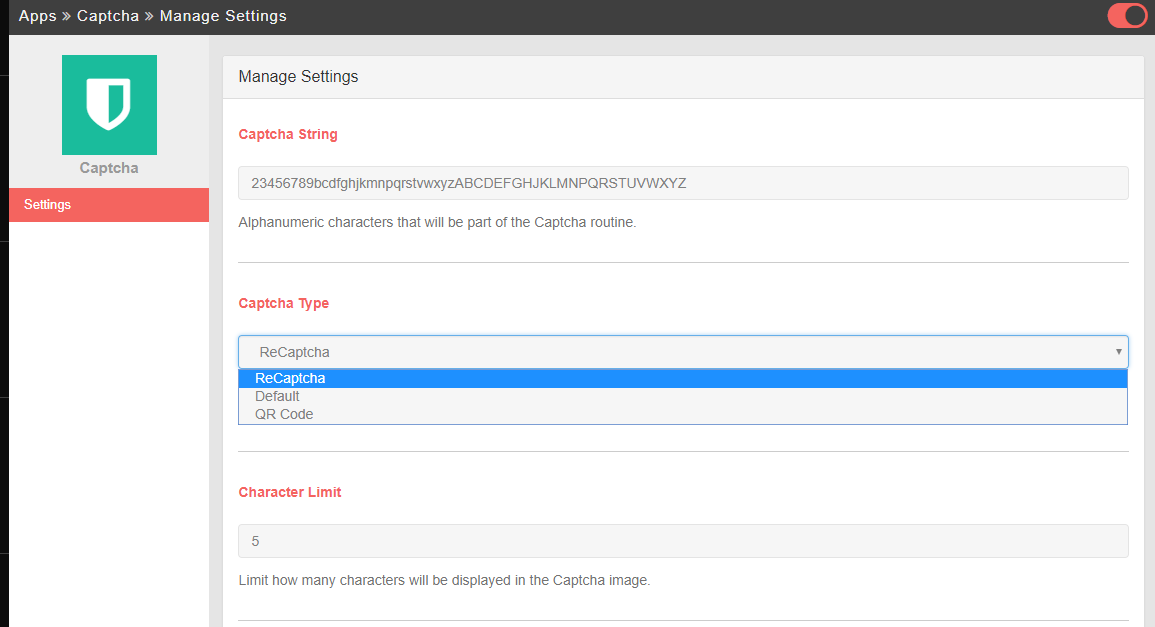Image resolution: width=1155 pixels, height=627 pixels.
Task: Pick QR Code from the dropdown list
Action: tap(284, 415)
